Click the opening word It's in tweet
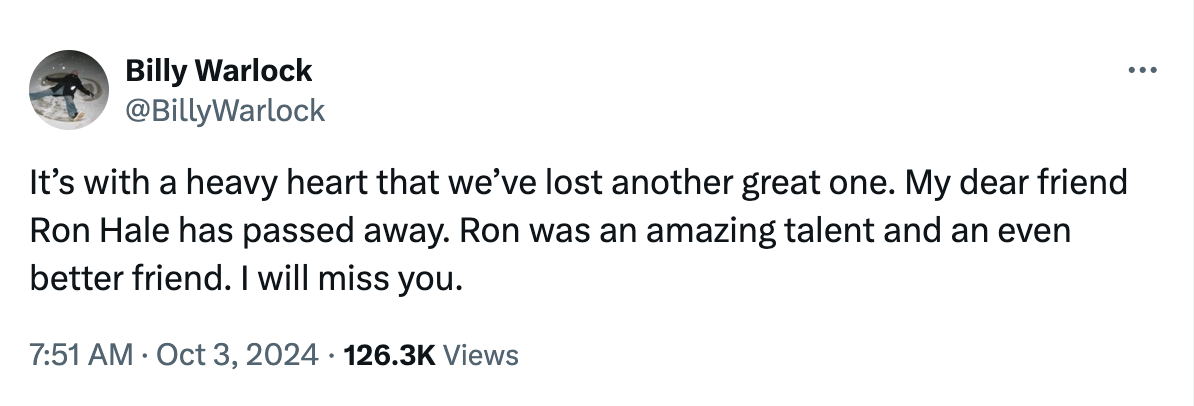The width and height of the screenshot is (1194, 406). coord(49,185)
